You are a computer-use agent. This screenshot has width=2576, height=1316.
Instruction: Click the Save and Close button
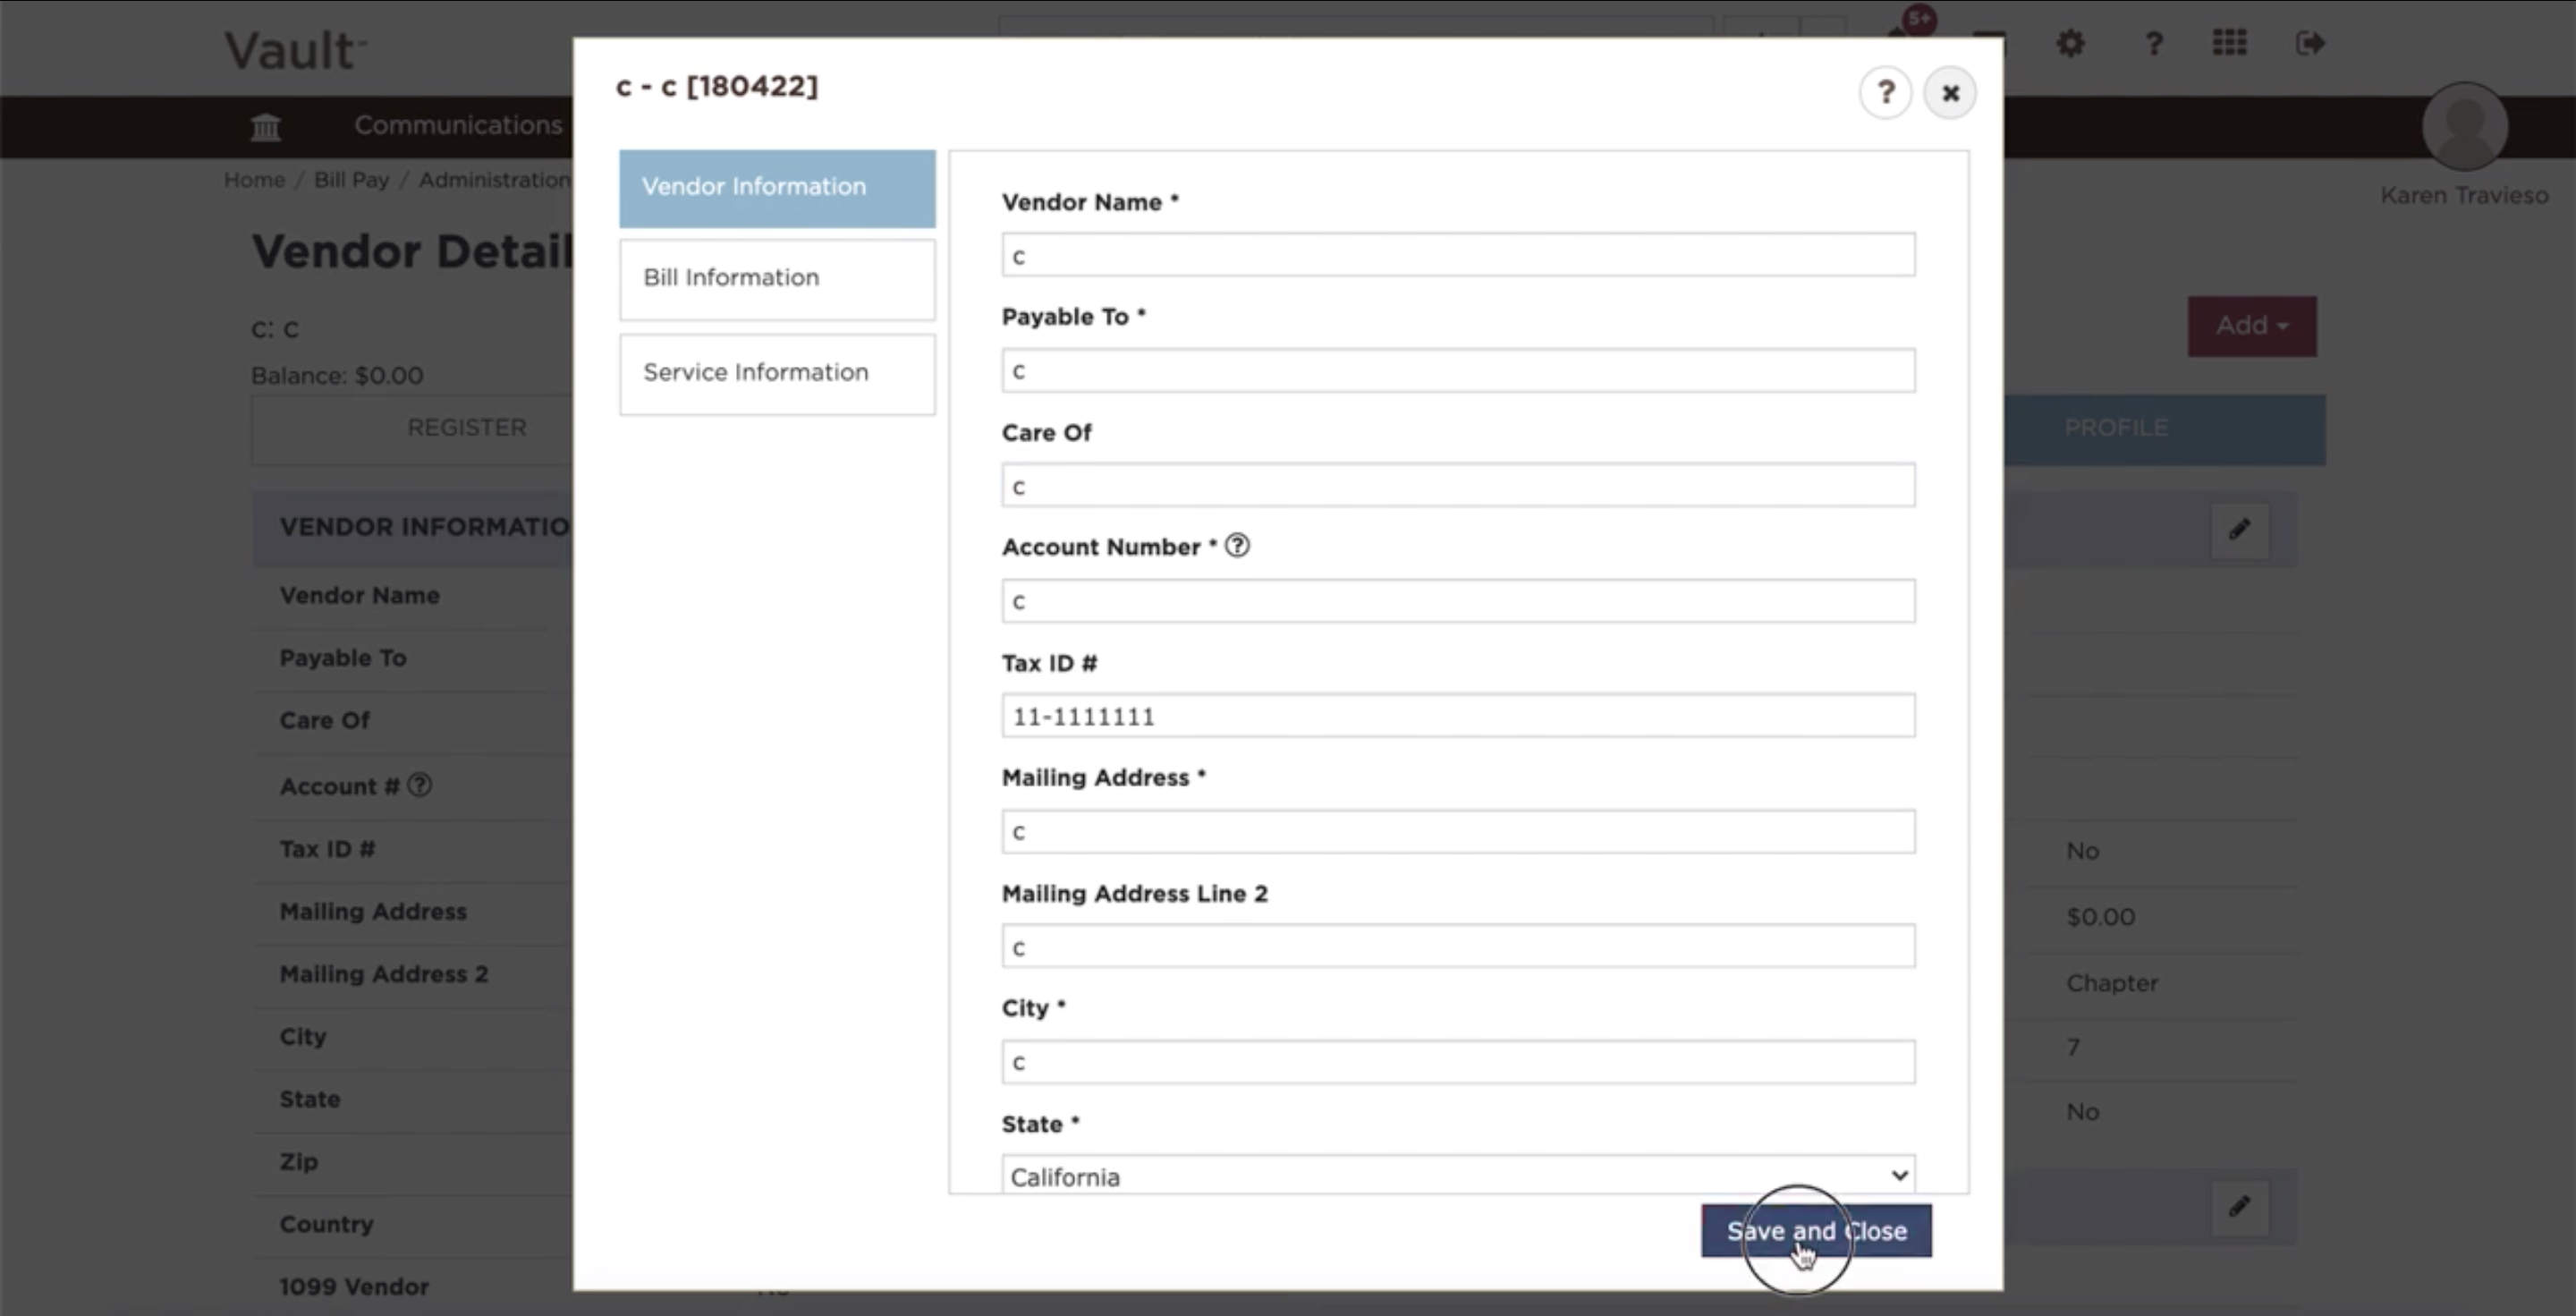pos(1814,1231)
